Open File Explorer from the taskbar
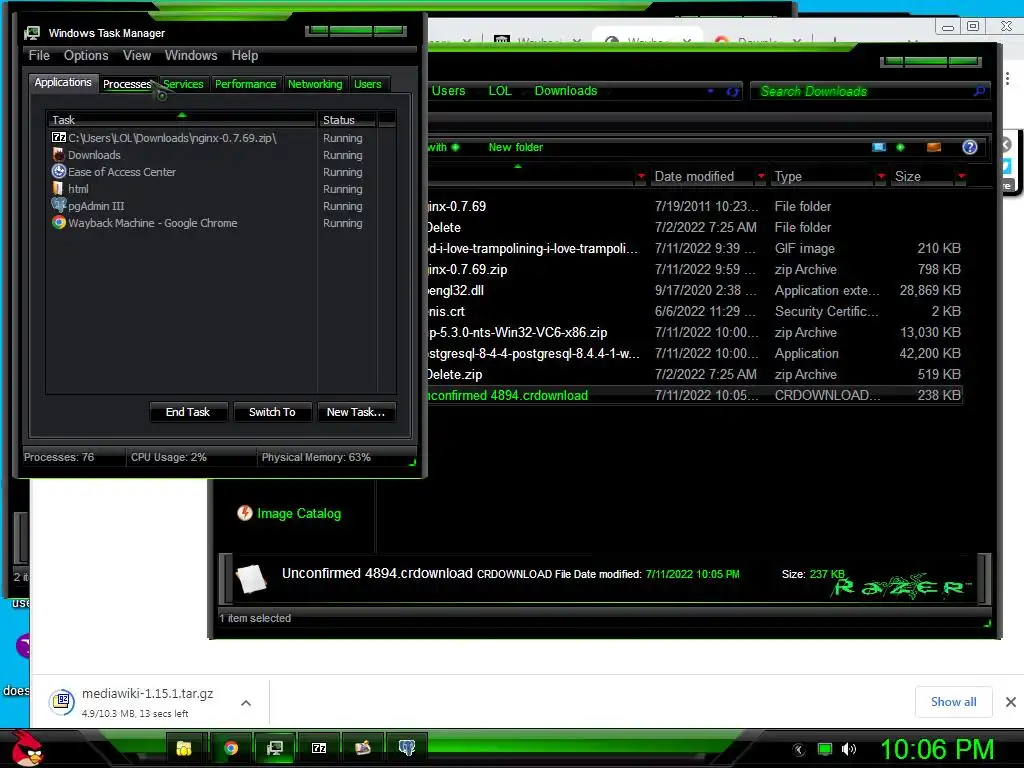 click(x=184, y=748)
